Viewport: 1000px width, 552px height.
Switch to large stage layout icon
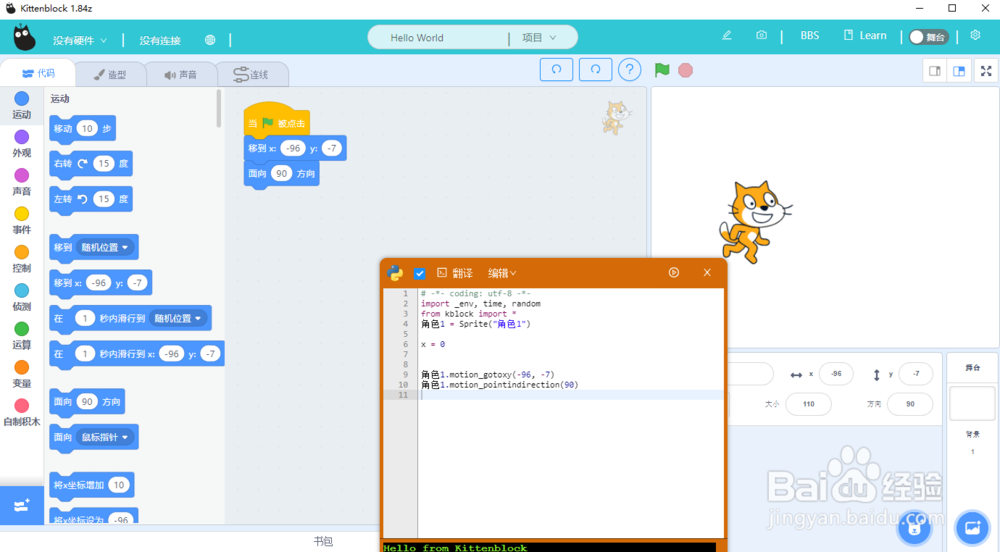click(x=959, y=71)
